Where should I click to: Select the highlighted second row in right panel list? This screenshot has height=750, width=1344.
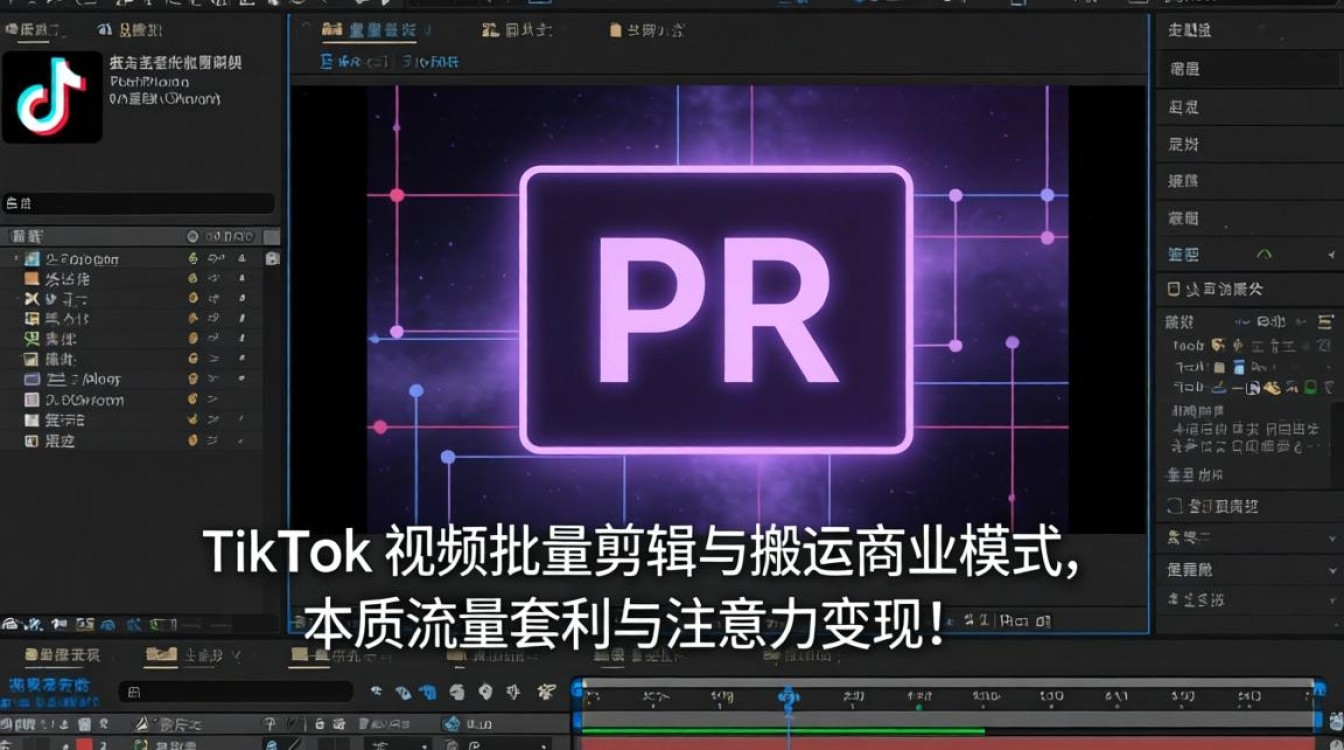(1250, 69)
